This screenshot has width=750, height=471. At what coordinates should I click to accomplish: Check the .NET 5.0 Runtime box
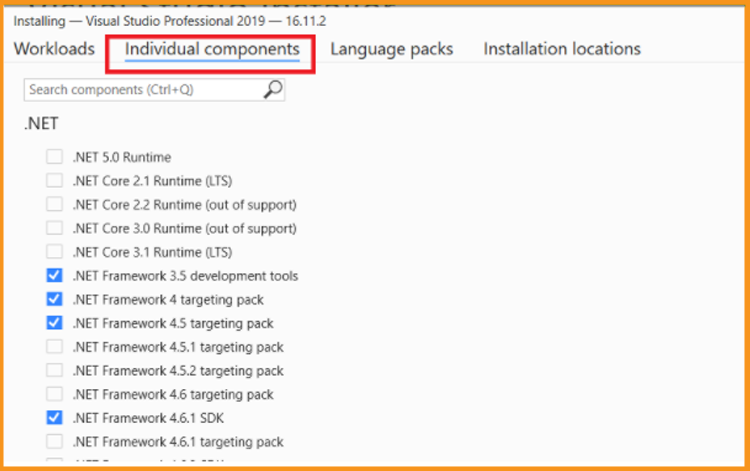point(54,156)
